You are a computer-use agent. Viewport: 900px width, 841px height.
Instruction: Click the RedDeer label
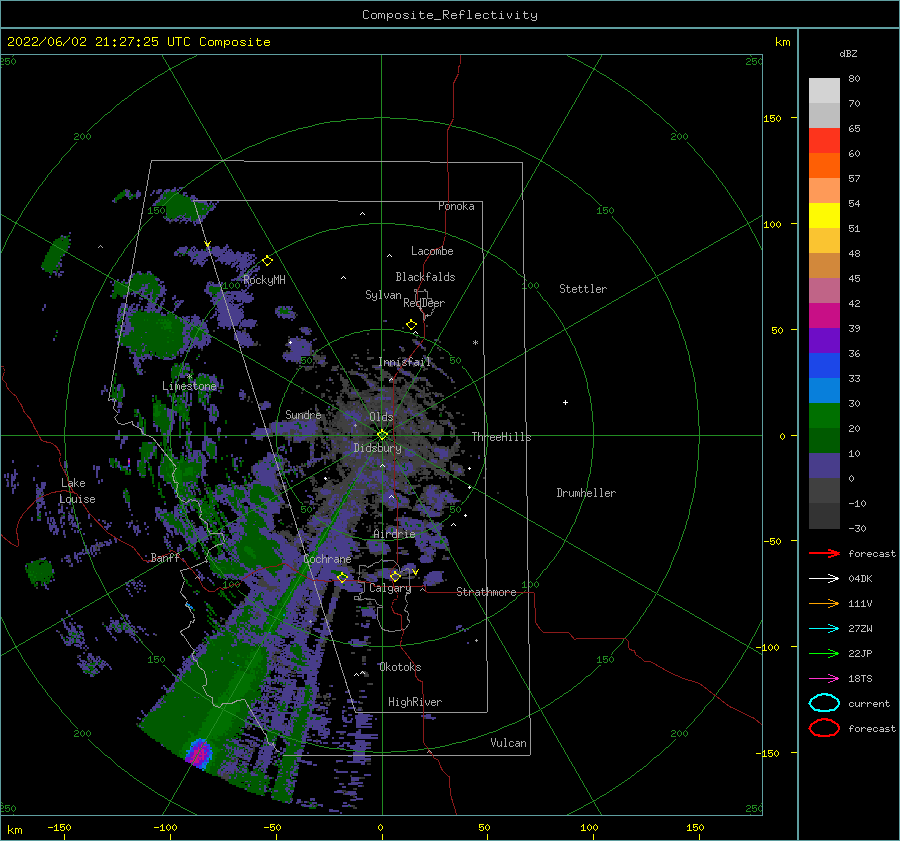[x=424, y=303]
